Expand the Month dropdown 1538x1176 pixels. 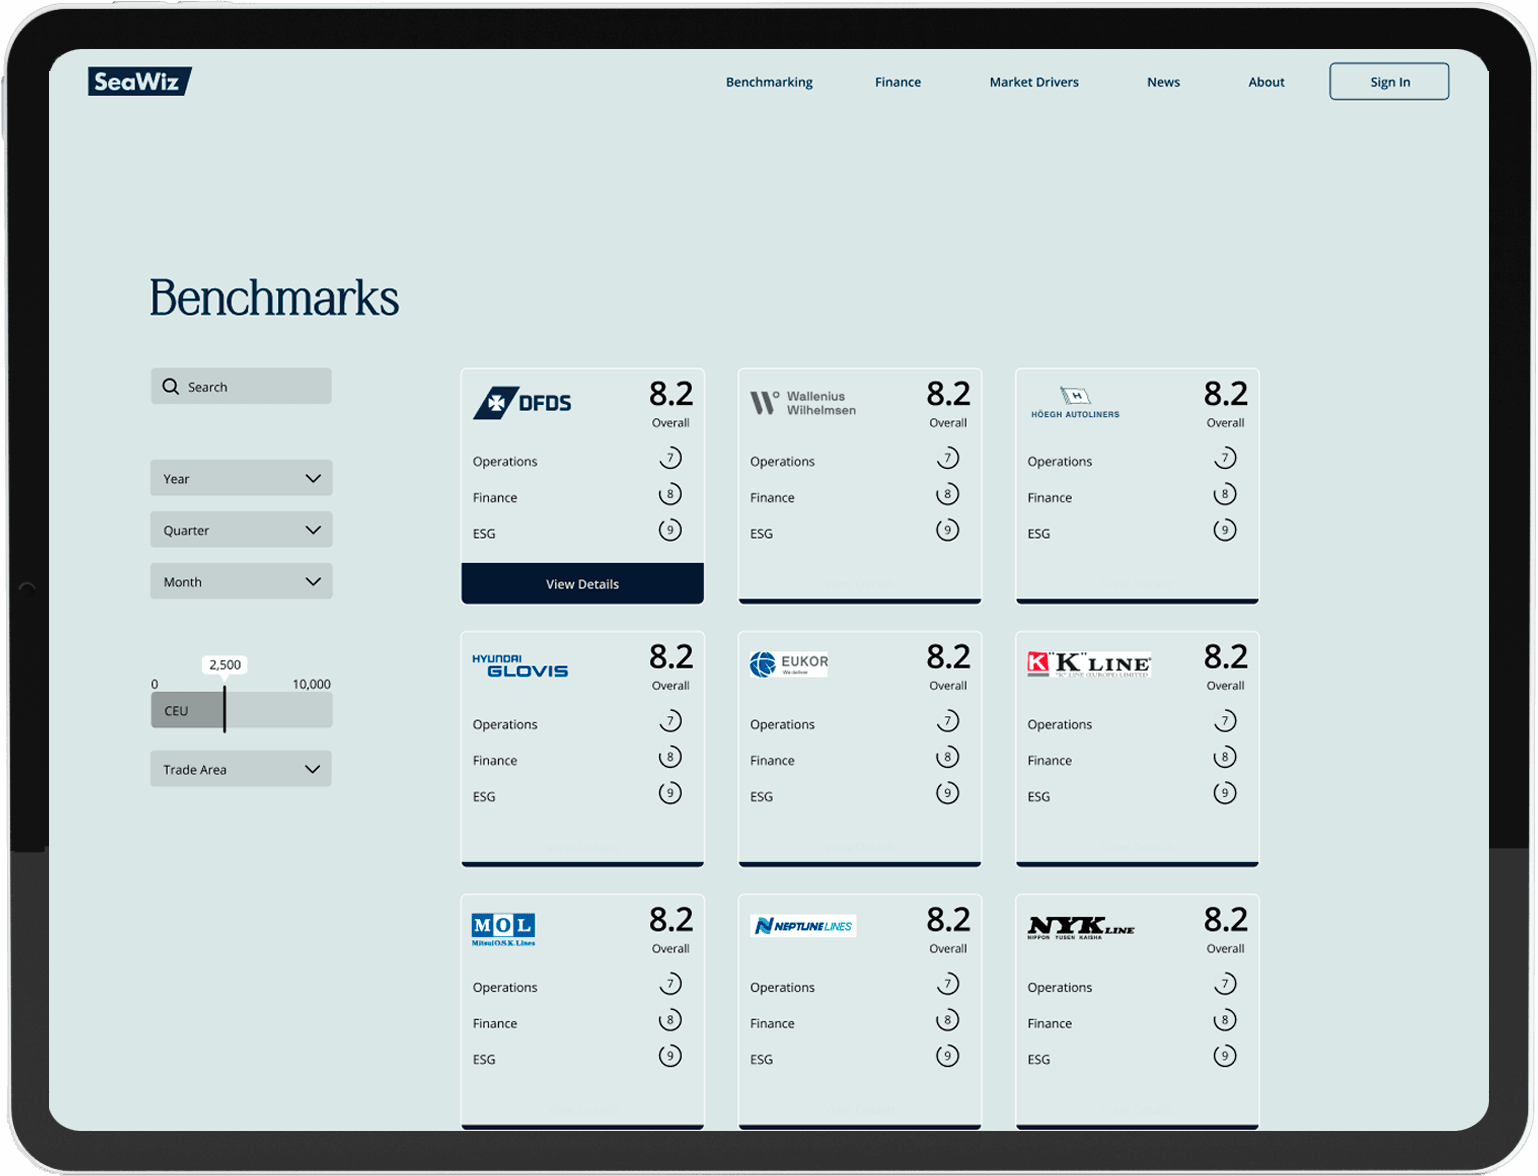pyautogui.click(x=241, y=581)
